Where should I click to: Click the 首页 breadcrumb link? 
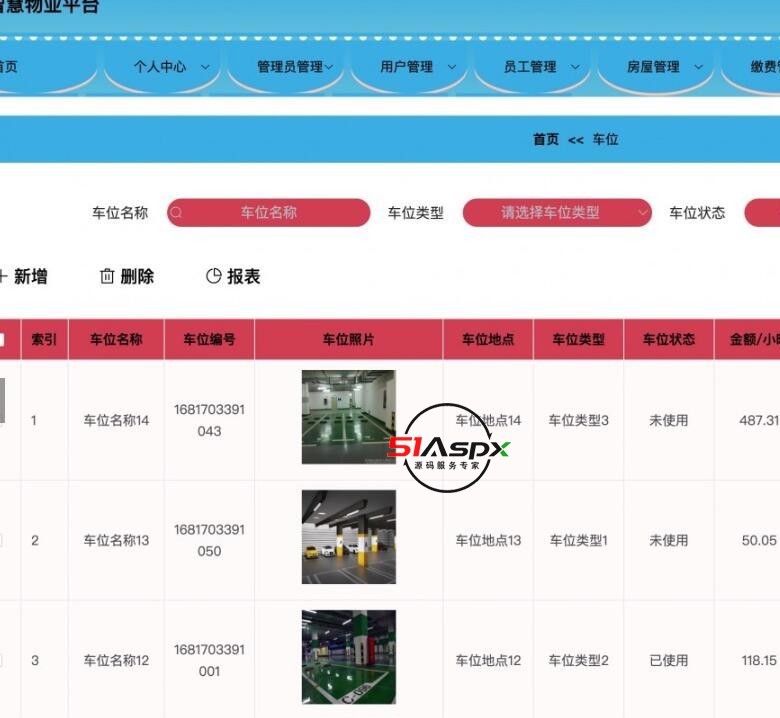(546, 139)
